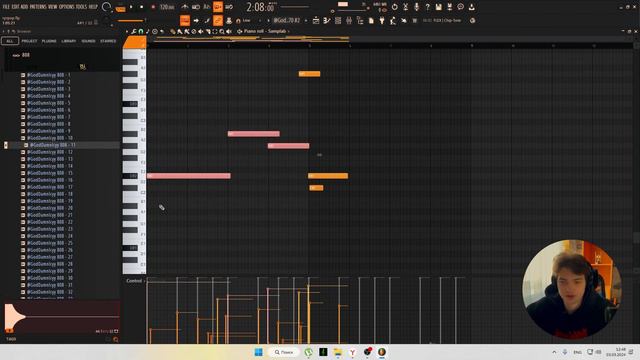The height and width of the screenshot is (360, 640).
Task: Click the sample waveform preview thumbnail
Action: point(62,318)
